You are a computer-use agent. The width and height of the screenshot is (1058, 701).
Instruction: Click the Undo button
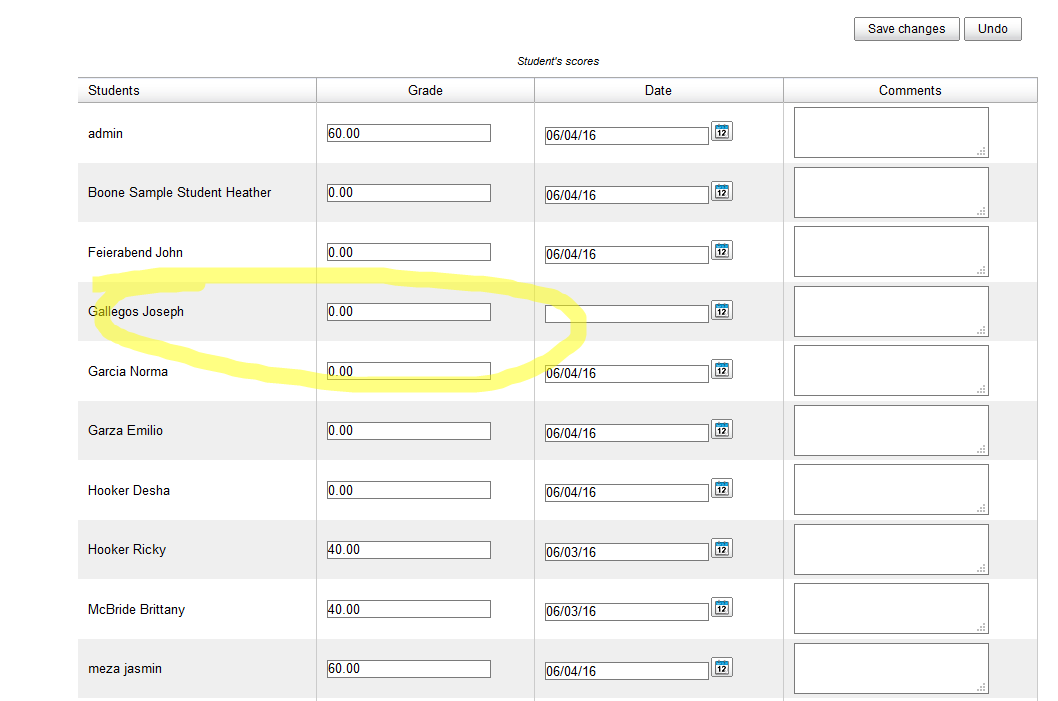point(992,29)
